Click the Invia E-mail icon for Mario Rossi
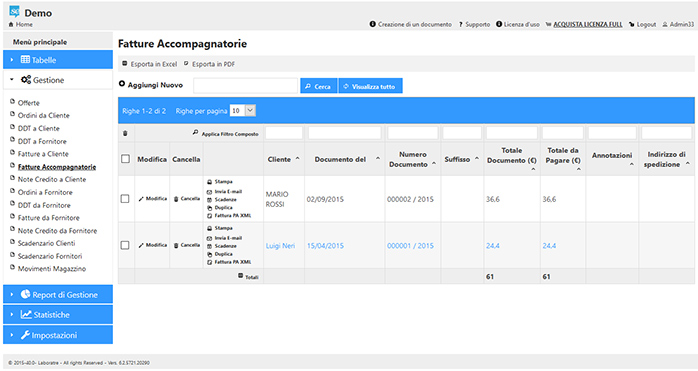 point(209,192)
